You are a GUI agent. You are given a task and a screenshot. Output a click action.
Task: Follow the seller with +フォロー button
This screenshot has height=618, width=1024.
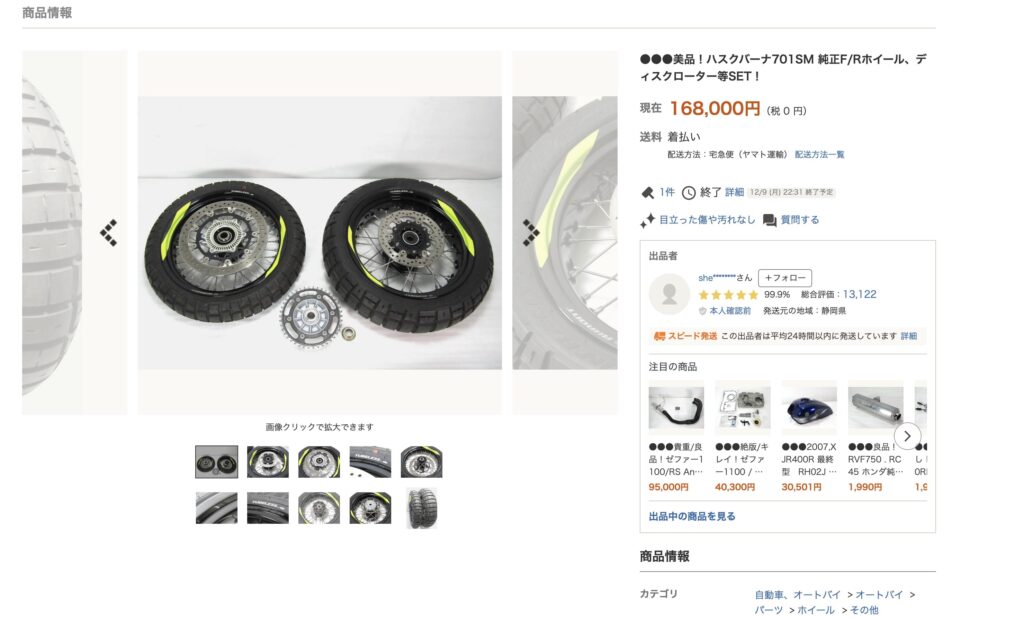[x=785, y=278]
